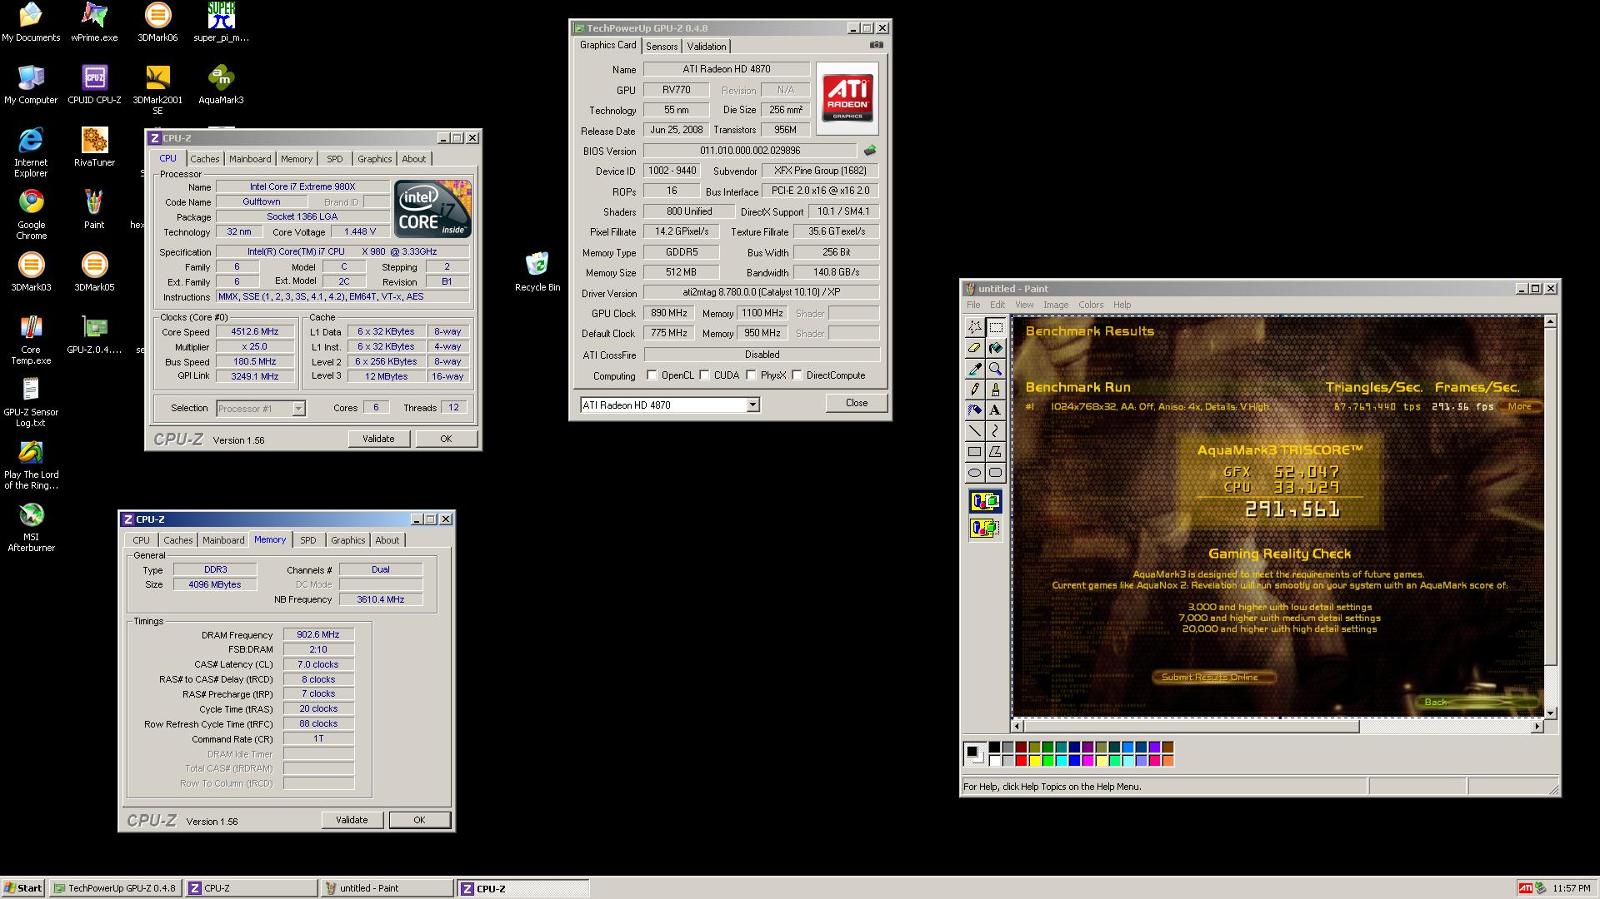Switch to the Sensors tab in GPU-Z
Viewport: 1600px width, 899px height.
click(661, 46)
